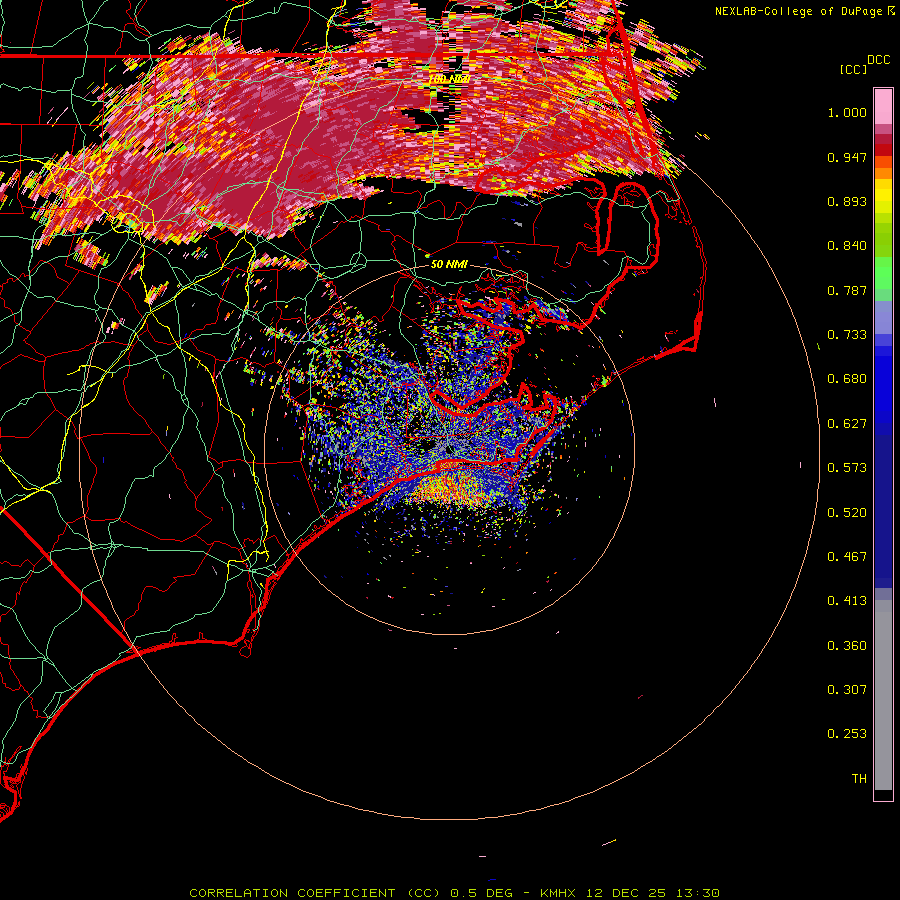Click the TH threshold label
The height and width of the screenshot is (900, 900).
tap(859, 779)
